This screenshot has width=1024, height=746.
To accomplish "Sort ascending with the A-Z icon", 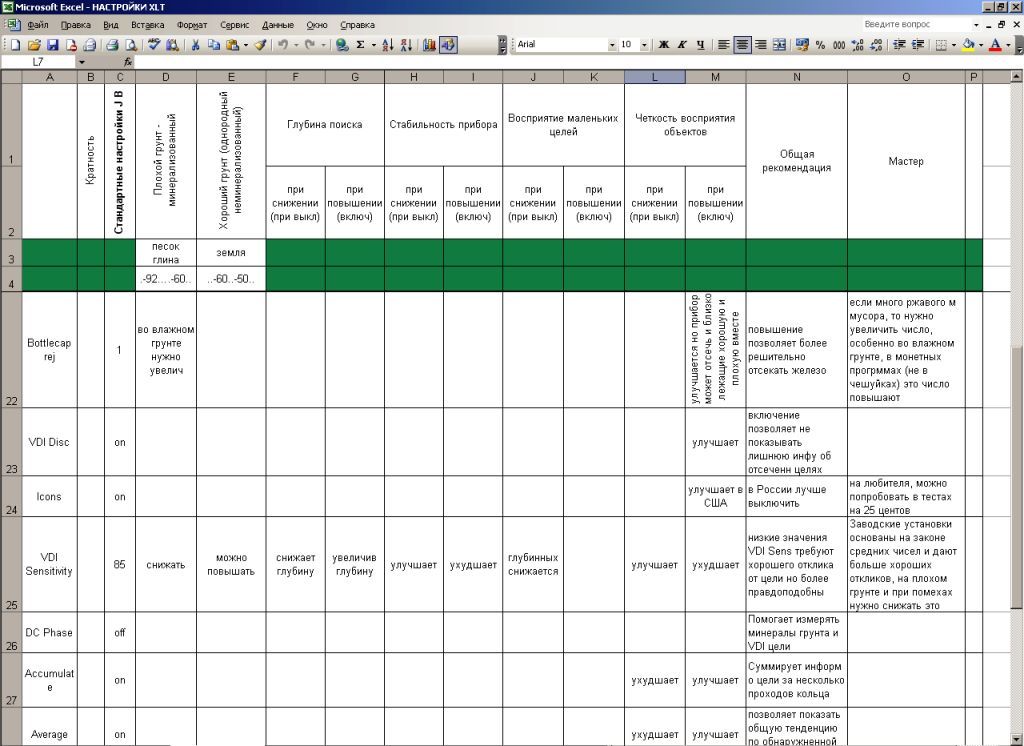I will [387, 45].
